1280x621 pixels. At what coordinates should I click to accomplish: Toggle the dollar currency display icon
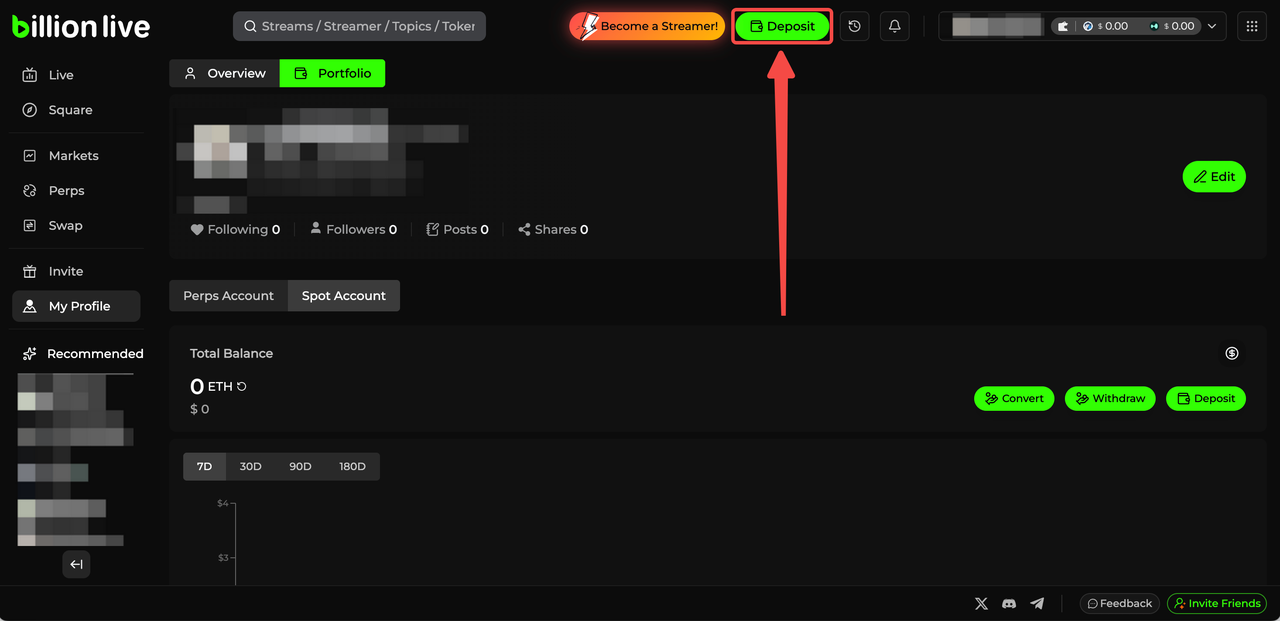(1232, 353)
